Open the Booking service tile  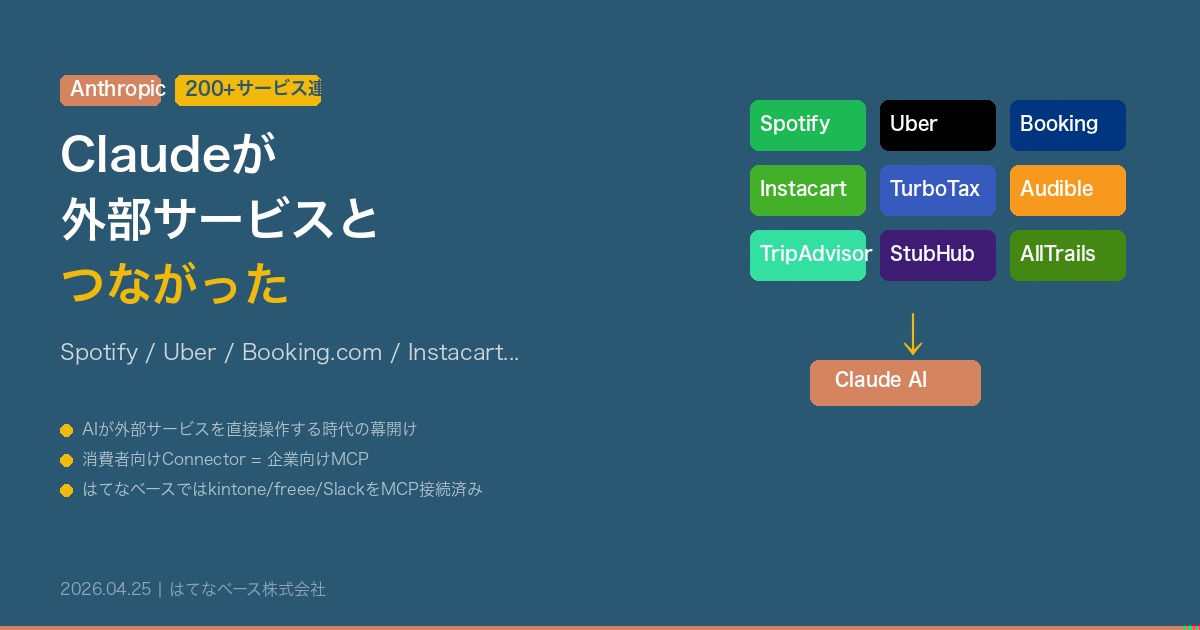[1068, 125]
